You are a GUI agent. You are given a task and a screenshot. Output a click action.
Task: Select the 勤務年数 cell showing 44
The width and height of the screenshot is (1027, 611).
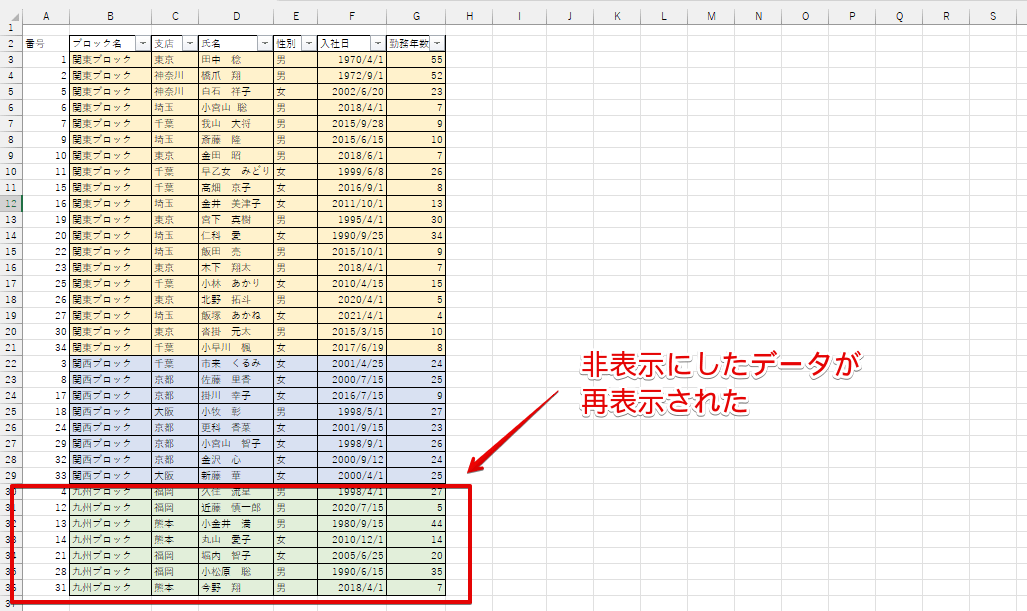point(416,523)
